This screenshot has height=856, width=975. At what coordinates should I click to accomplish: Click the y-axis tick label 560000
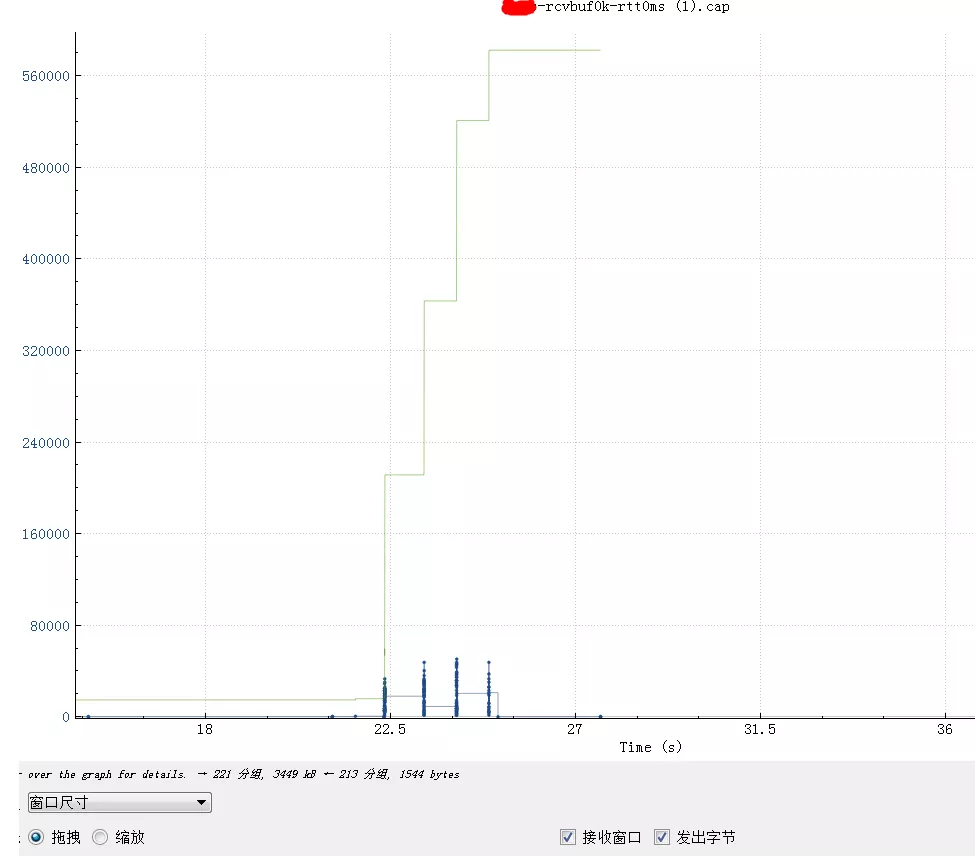46,76
